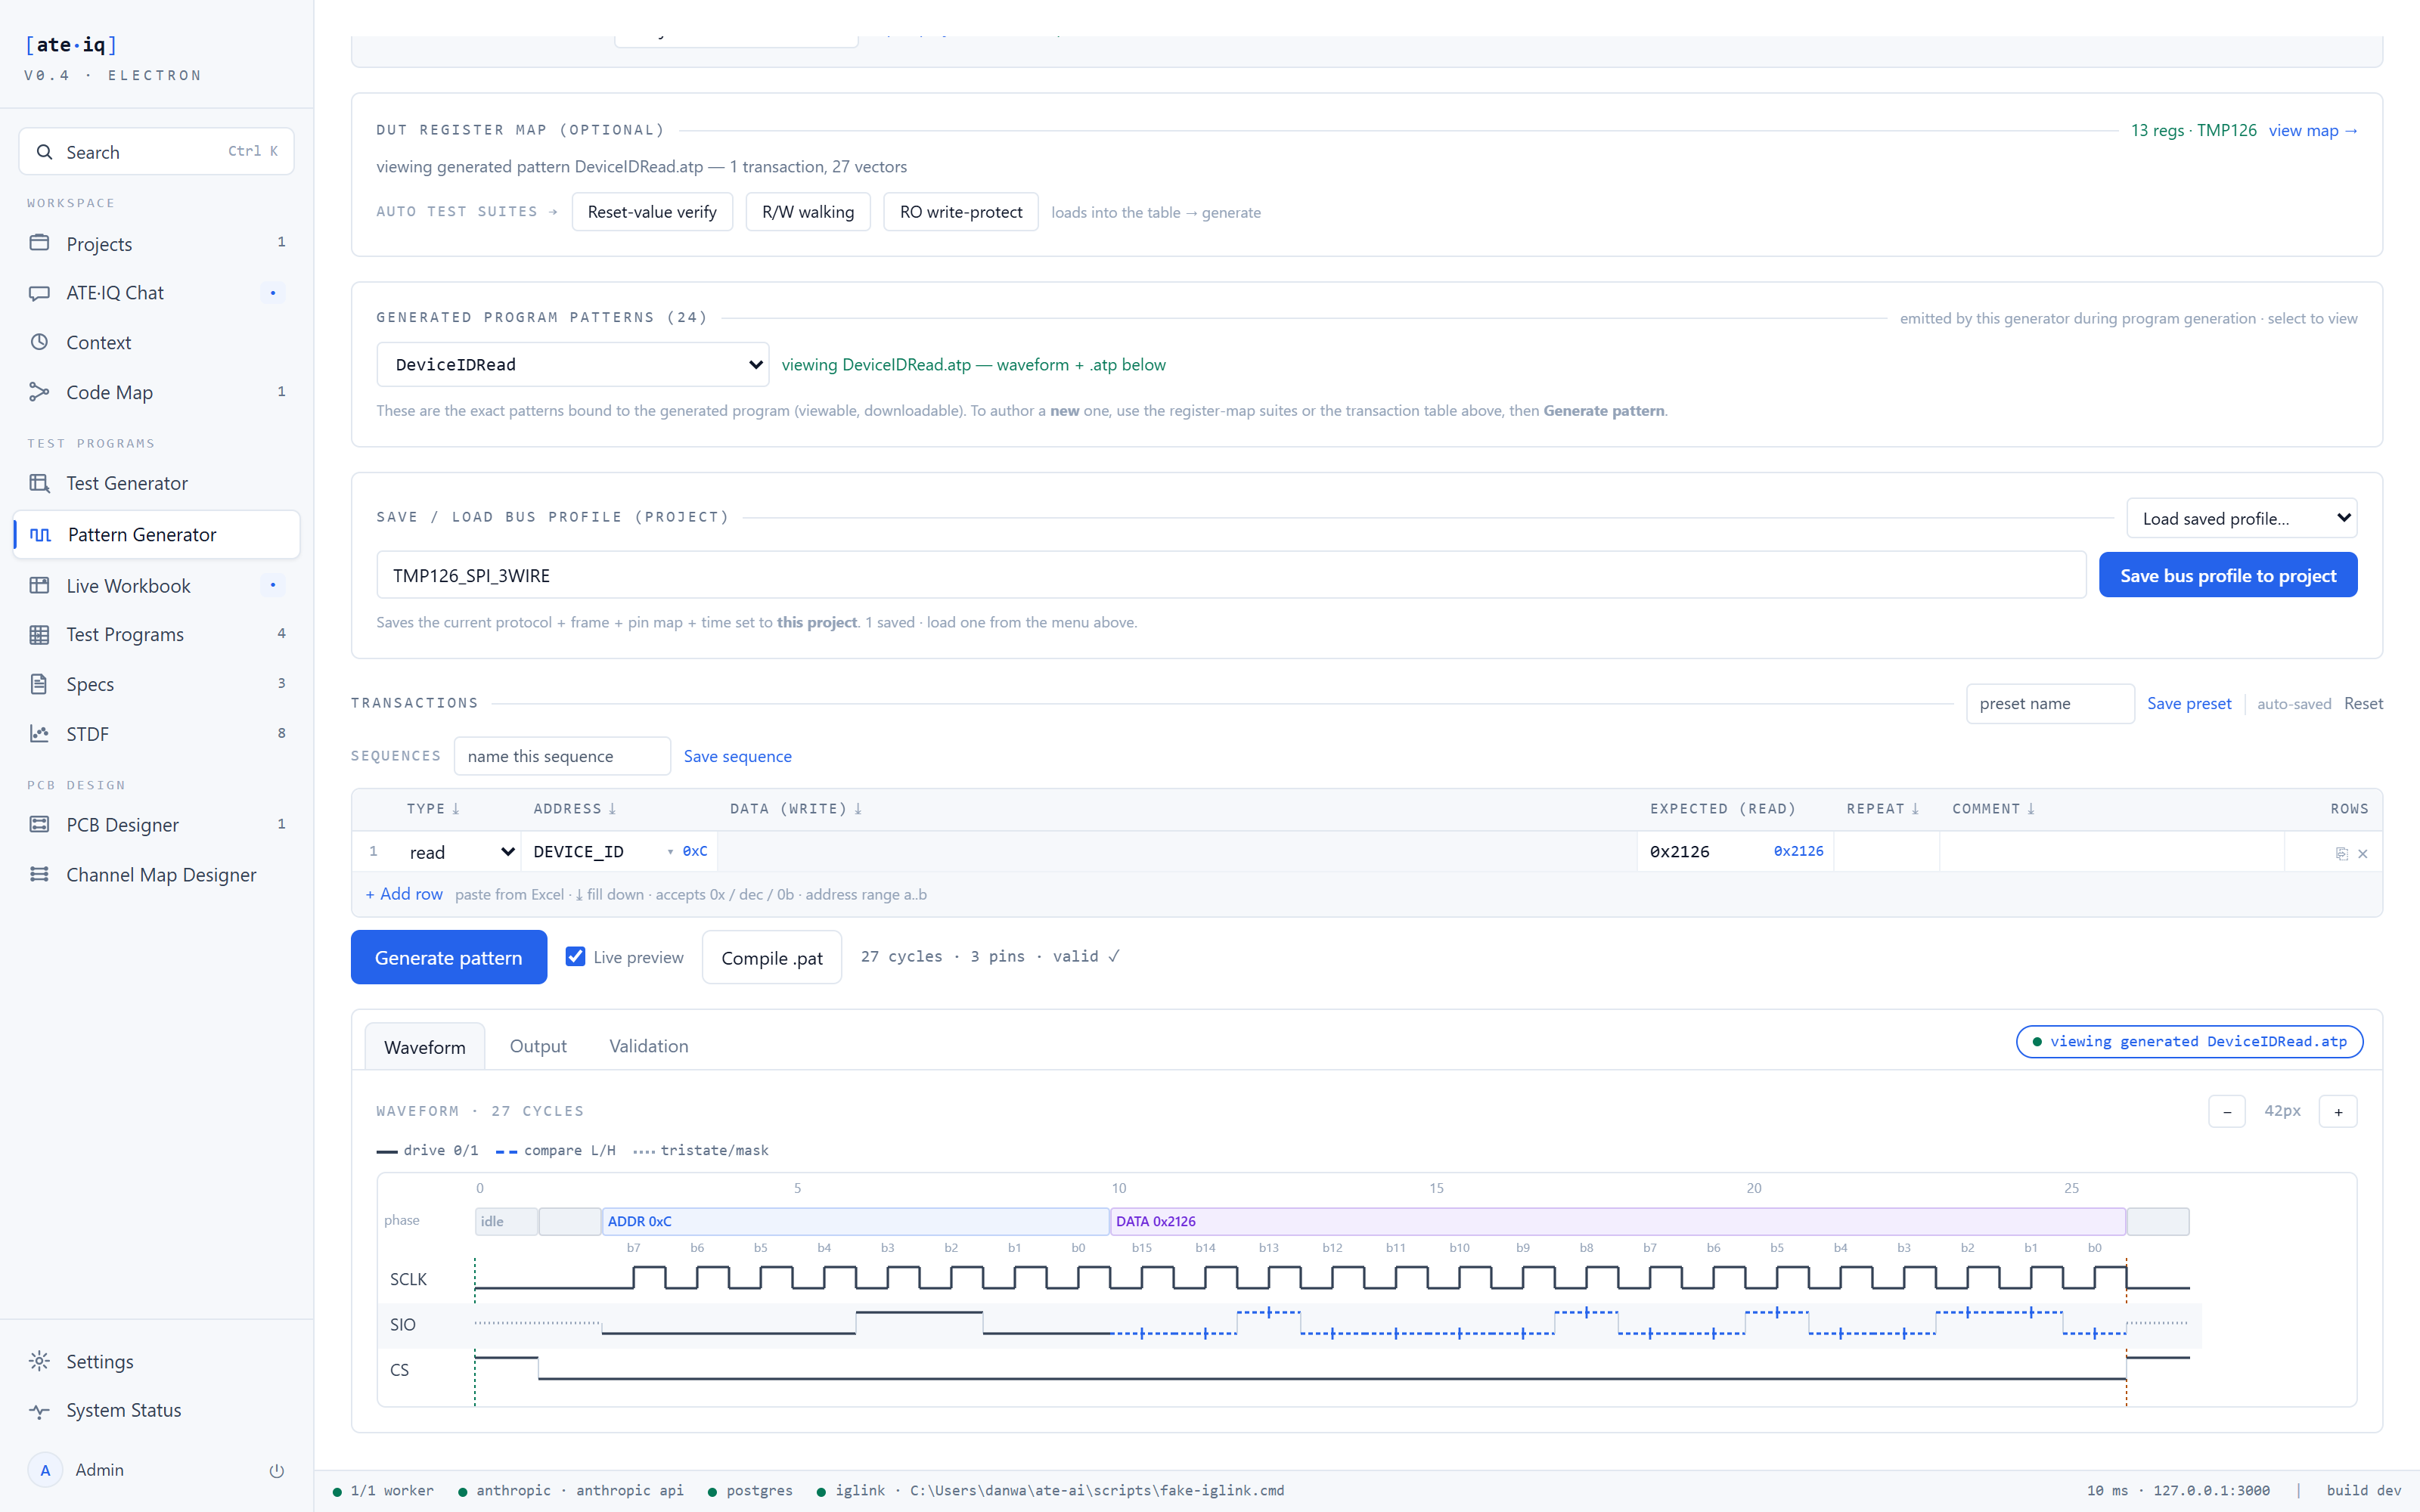
Task: Click the Pattern Generator waveform icon
Action: (41, 535)
